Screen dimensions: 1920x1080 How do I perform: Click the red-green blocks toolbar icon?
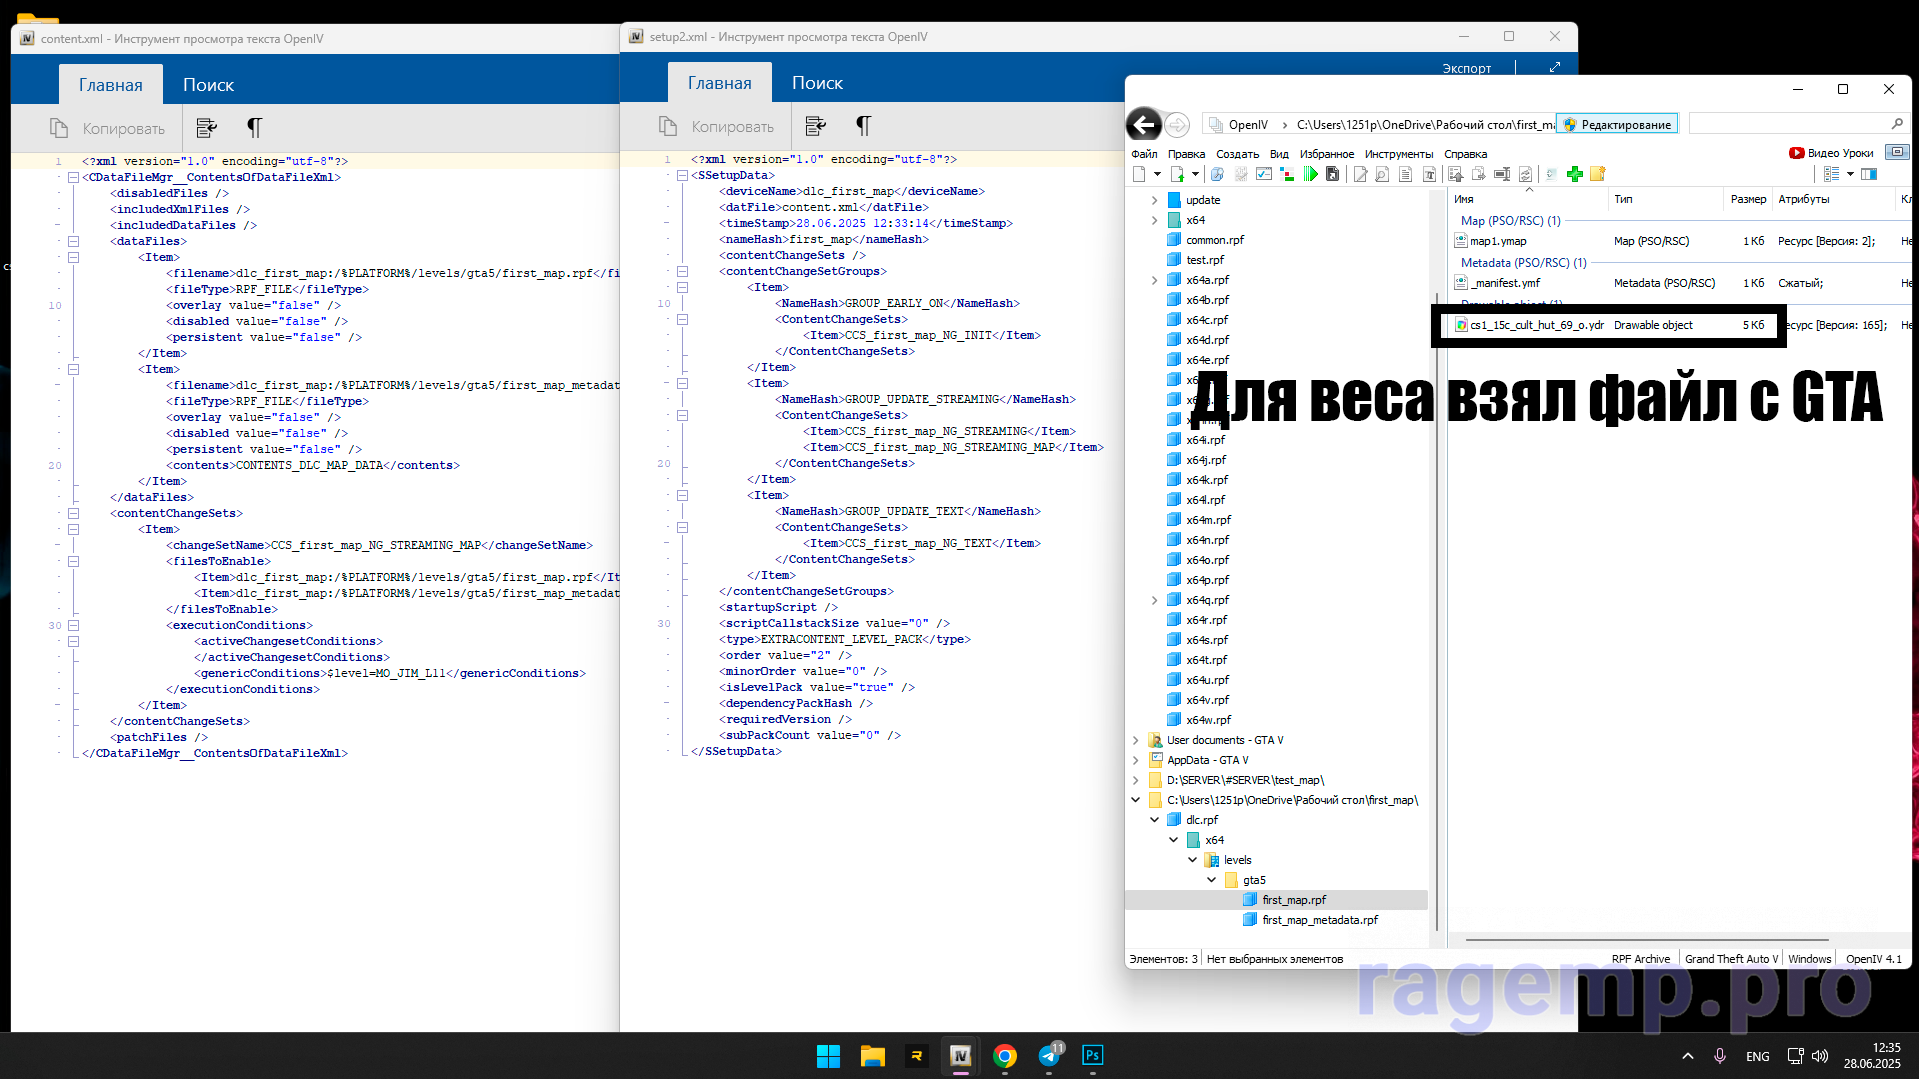point(1287,174)
